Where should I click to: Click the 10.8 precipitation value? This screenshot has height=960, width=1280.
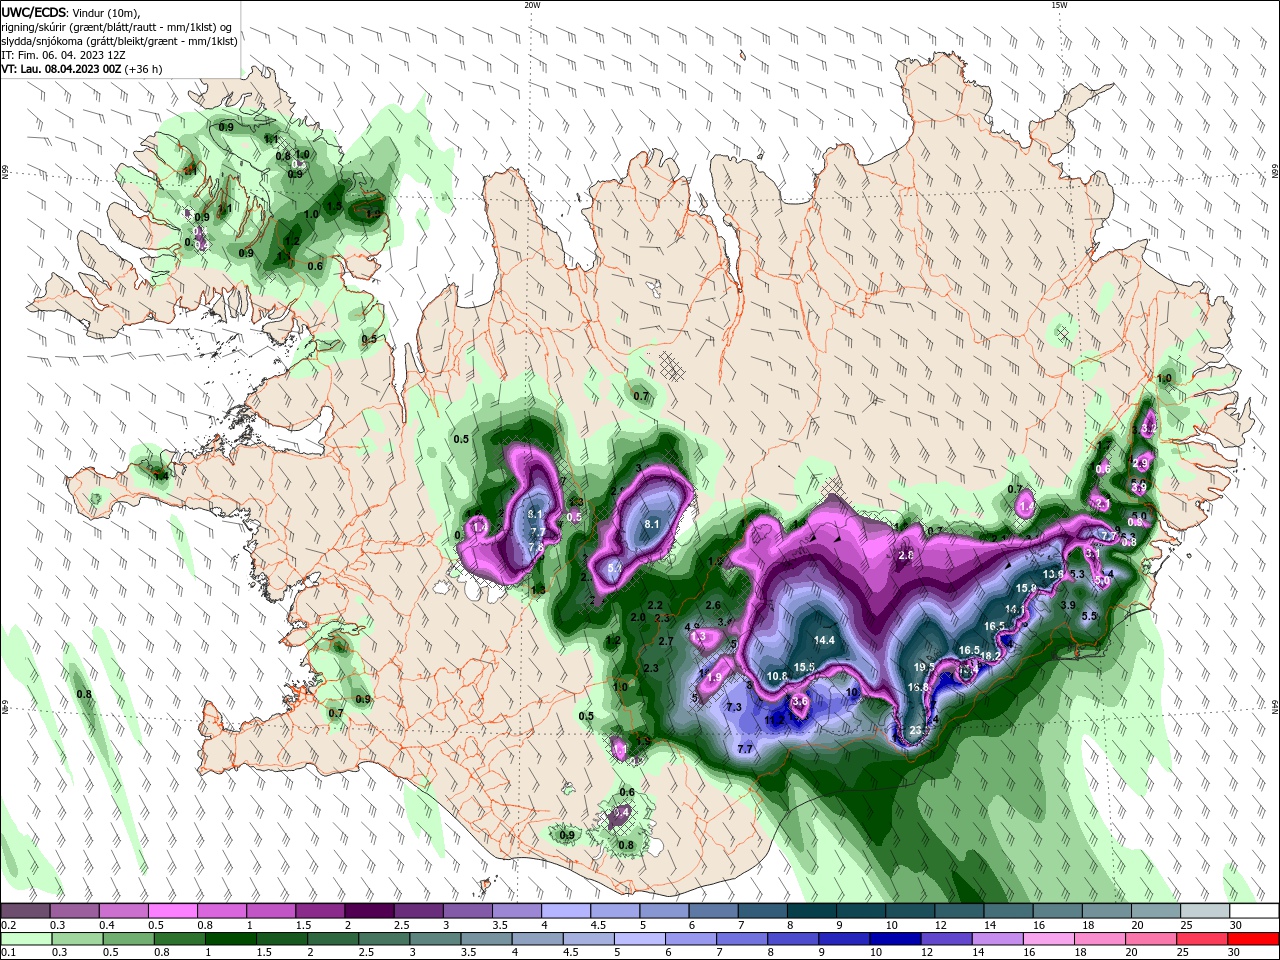click(x=777, y=676)
